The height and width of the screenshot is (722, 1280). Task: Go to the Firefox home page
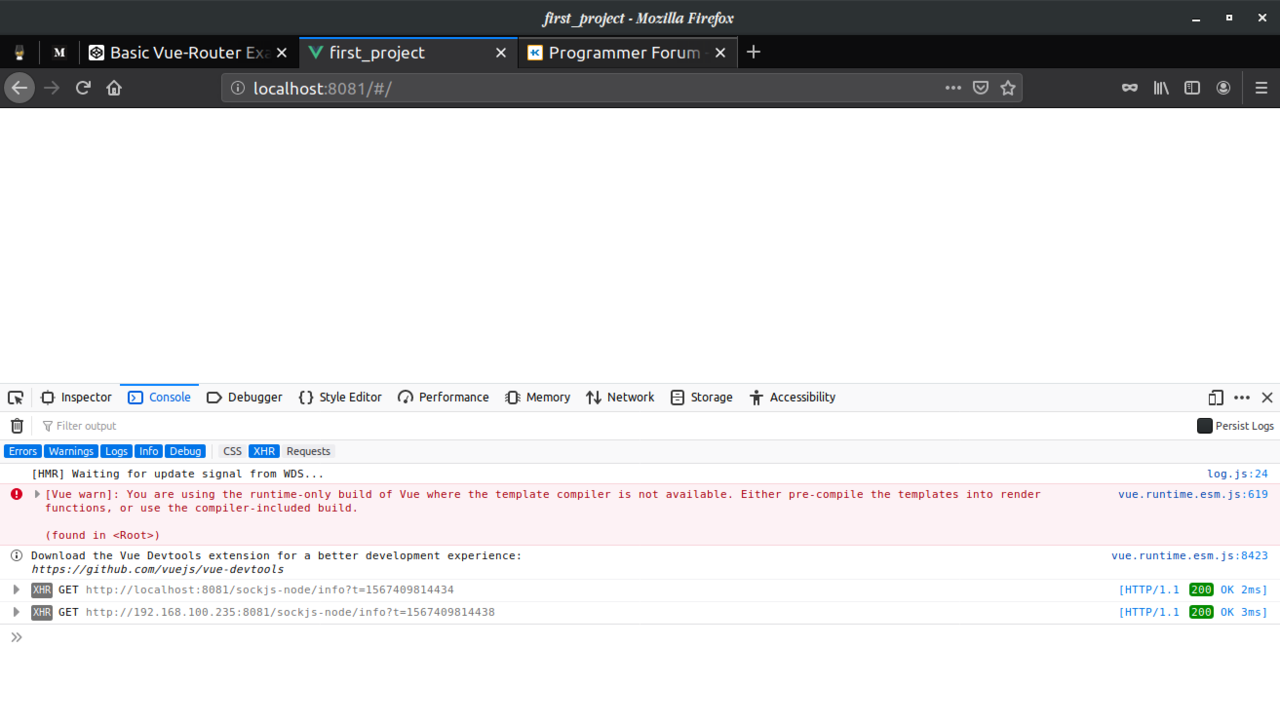coord(114,88)
